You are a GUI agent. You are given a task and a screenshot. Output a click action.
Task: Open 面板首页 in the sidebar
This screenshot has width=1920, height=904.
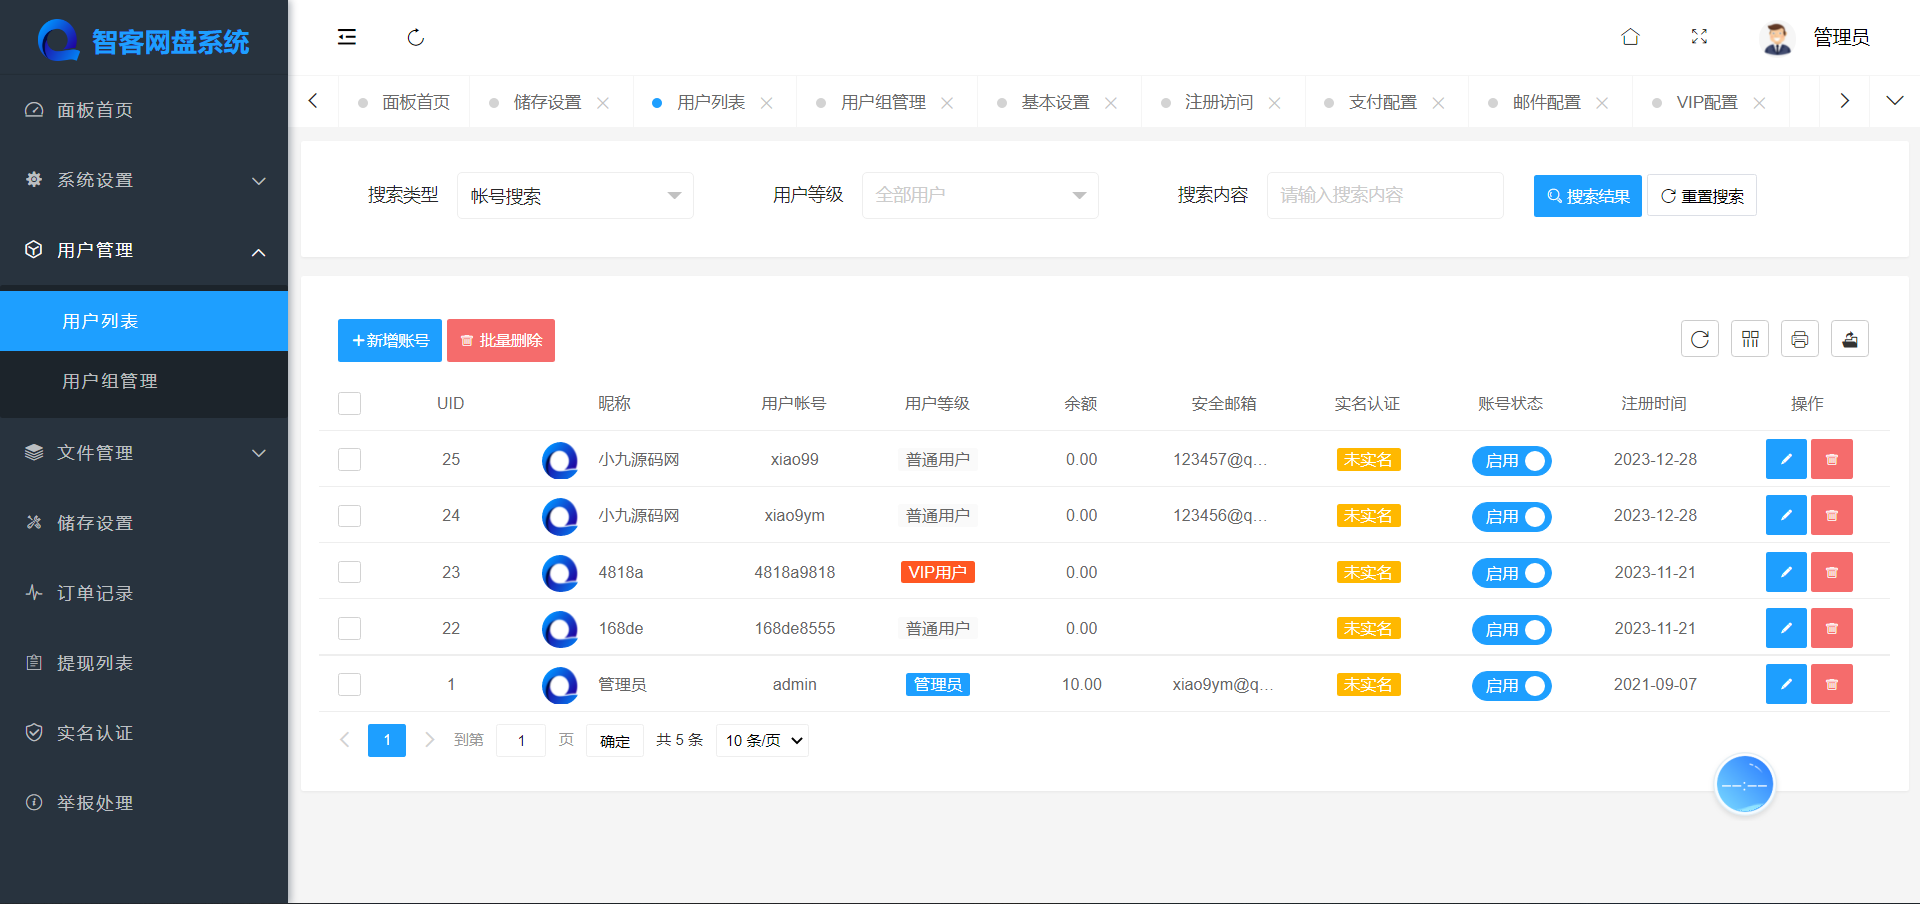pos(144,110)
